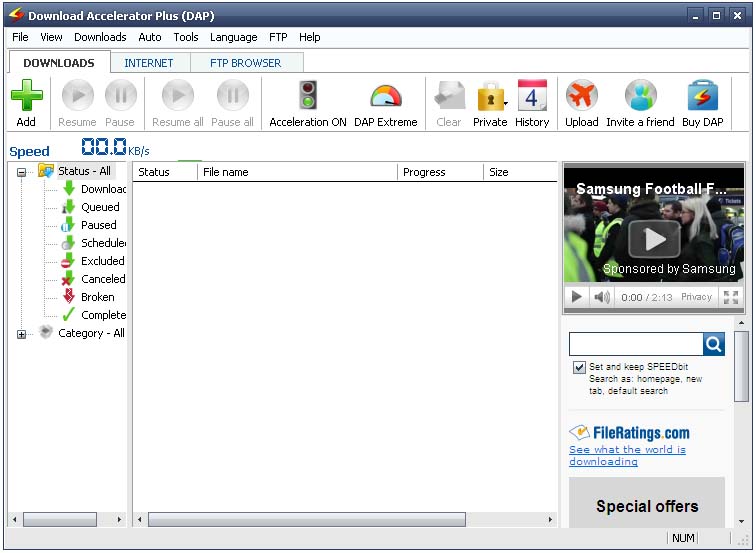This screenshot has height=553, width=756.
Task: Uncheck Set and keep SPEEDbit Search checkbox
Action: click(580, 367)
